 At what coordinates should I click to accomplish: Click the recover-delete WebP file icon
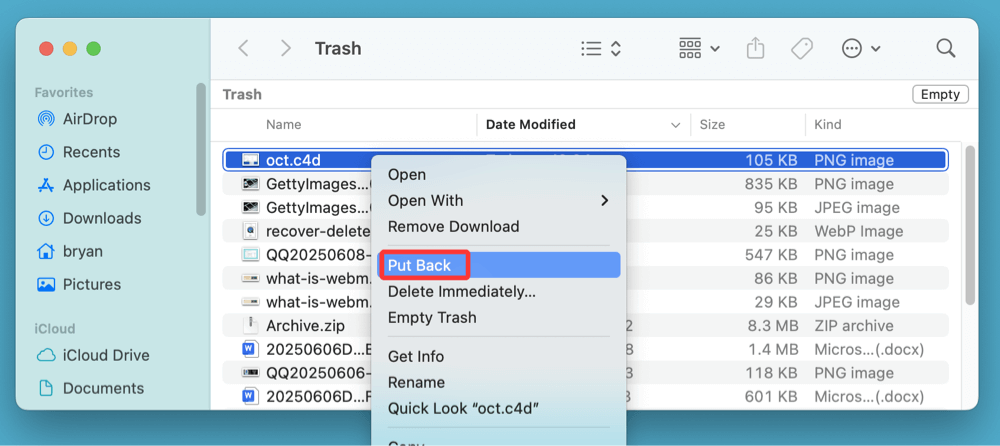[x=250, y=231]
